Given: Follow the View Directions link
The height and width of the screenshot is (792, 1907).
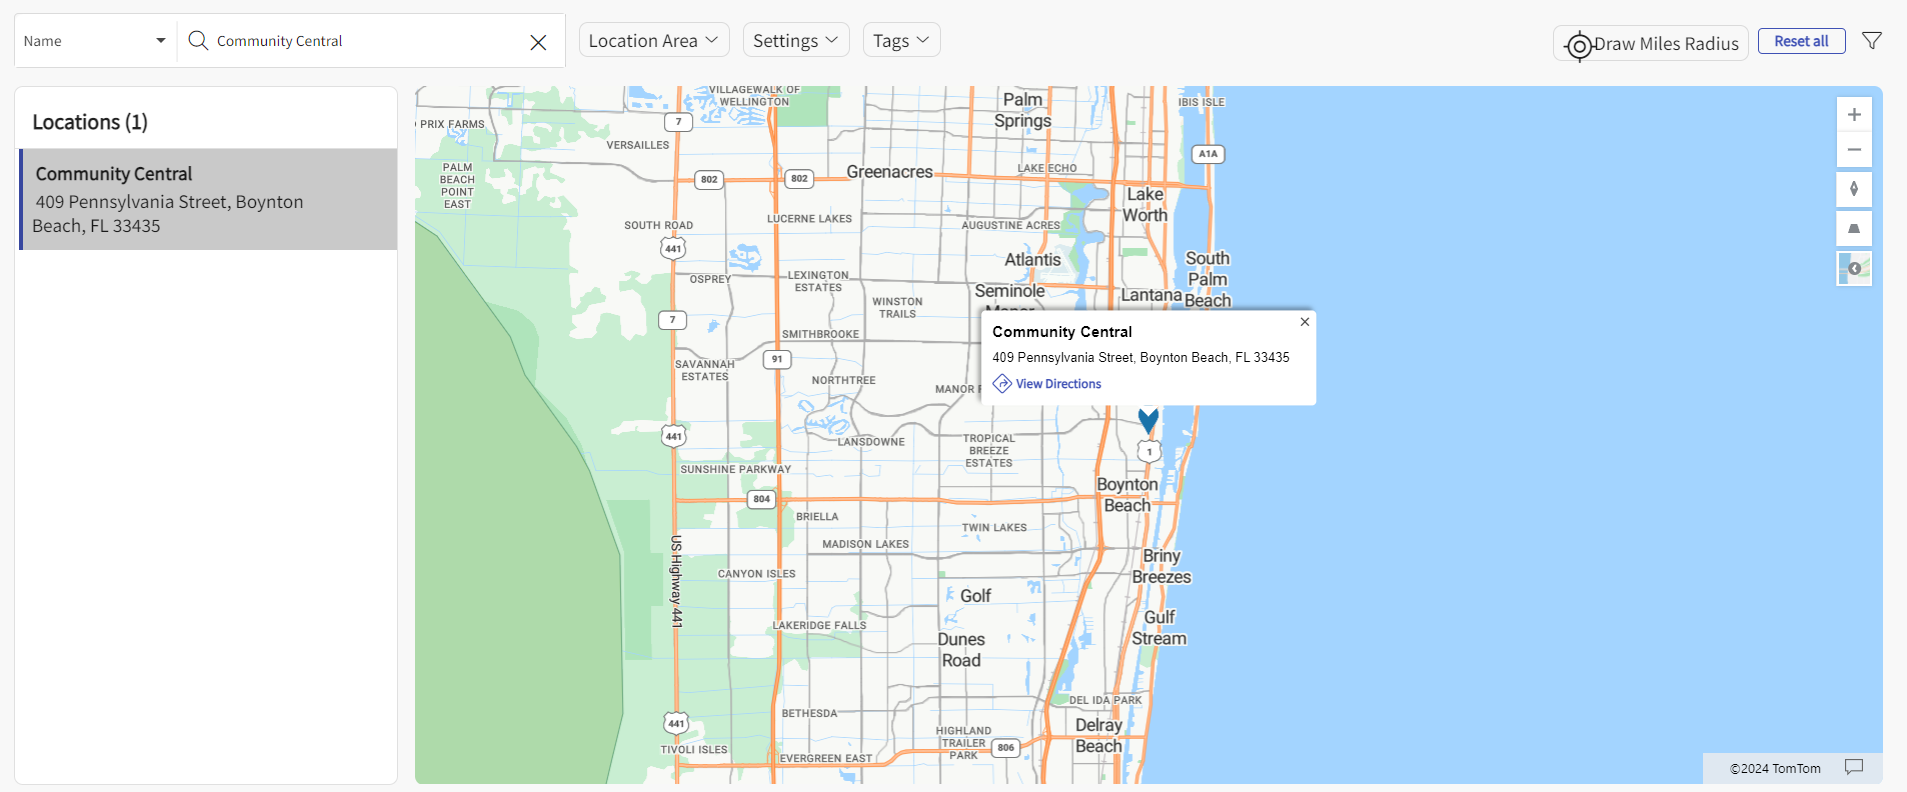Looking at the screenshot, I should (x=1057, y=384).
